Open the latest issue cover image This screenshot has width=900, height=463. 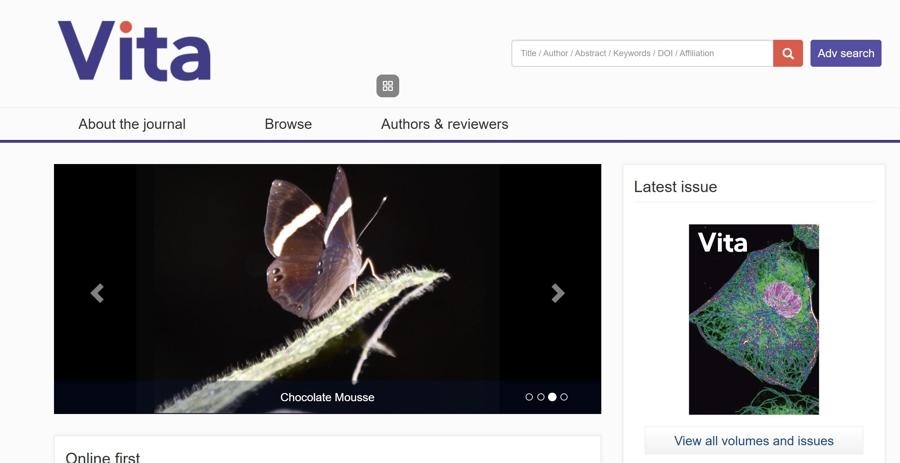click(x=753, y=319)
